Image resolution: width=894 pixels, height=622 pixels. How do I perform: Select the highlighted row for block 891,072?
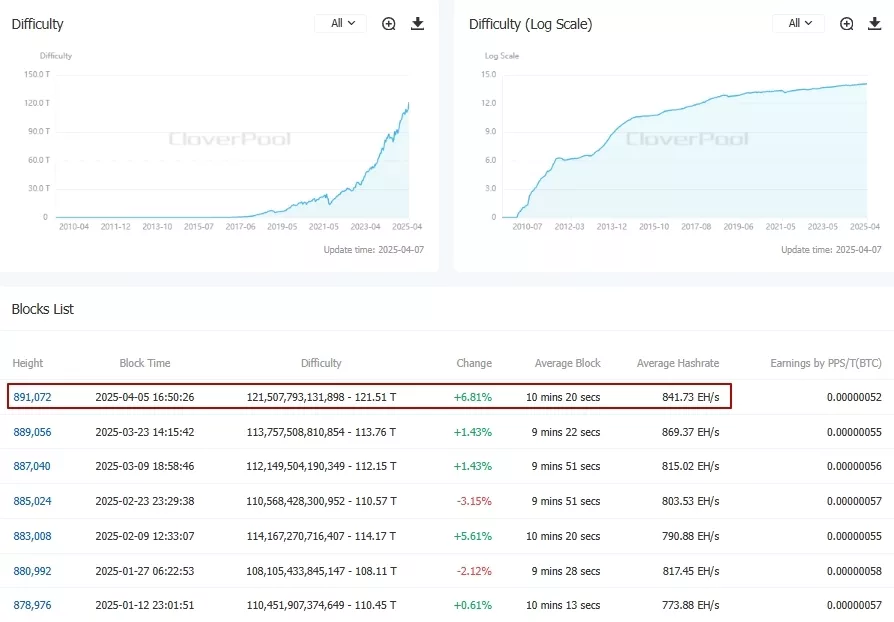370,396
